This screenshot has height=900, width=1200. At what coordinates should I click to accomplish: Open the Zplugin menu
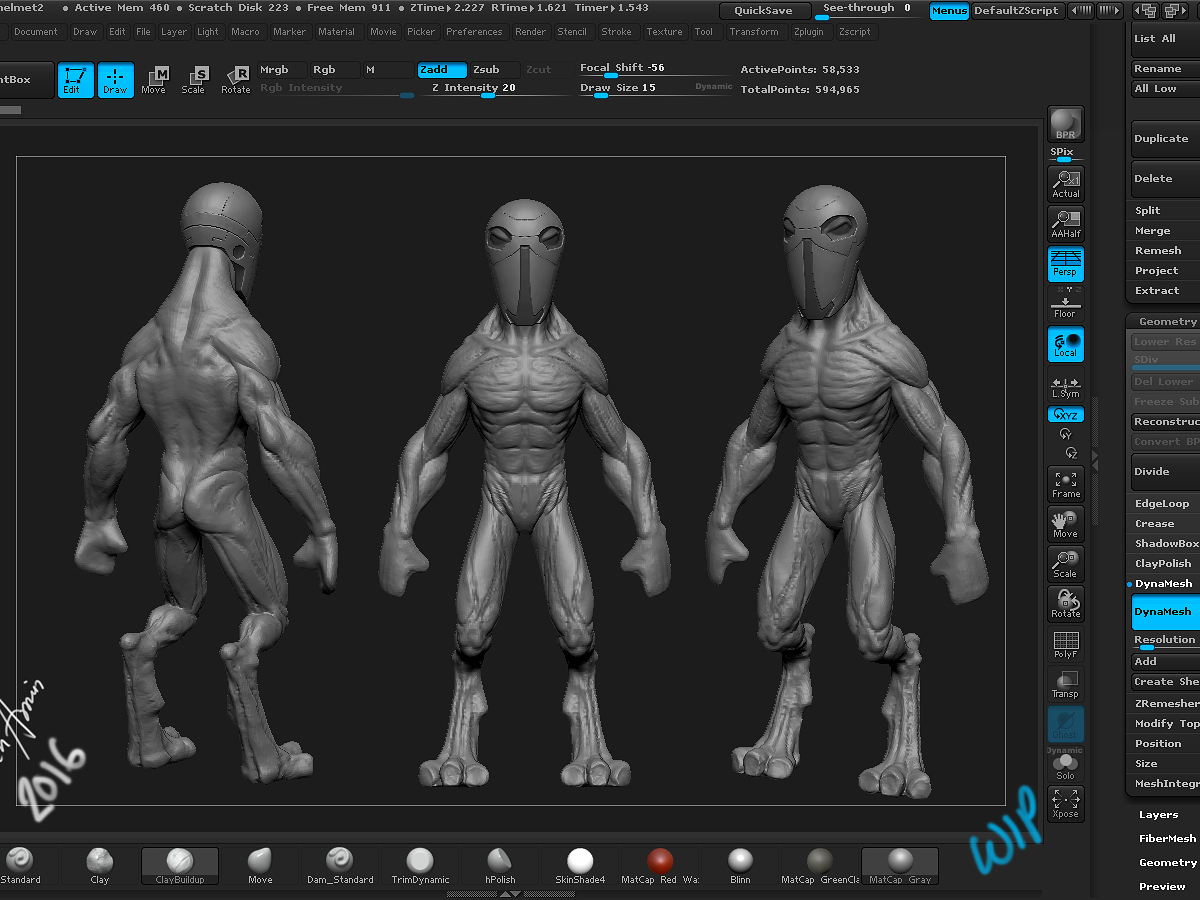pyautogui.click(x=809, y=32)
